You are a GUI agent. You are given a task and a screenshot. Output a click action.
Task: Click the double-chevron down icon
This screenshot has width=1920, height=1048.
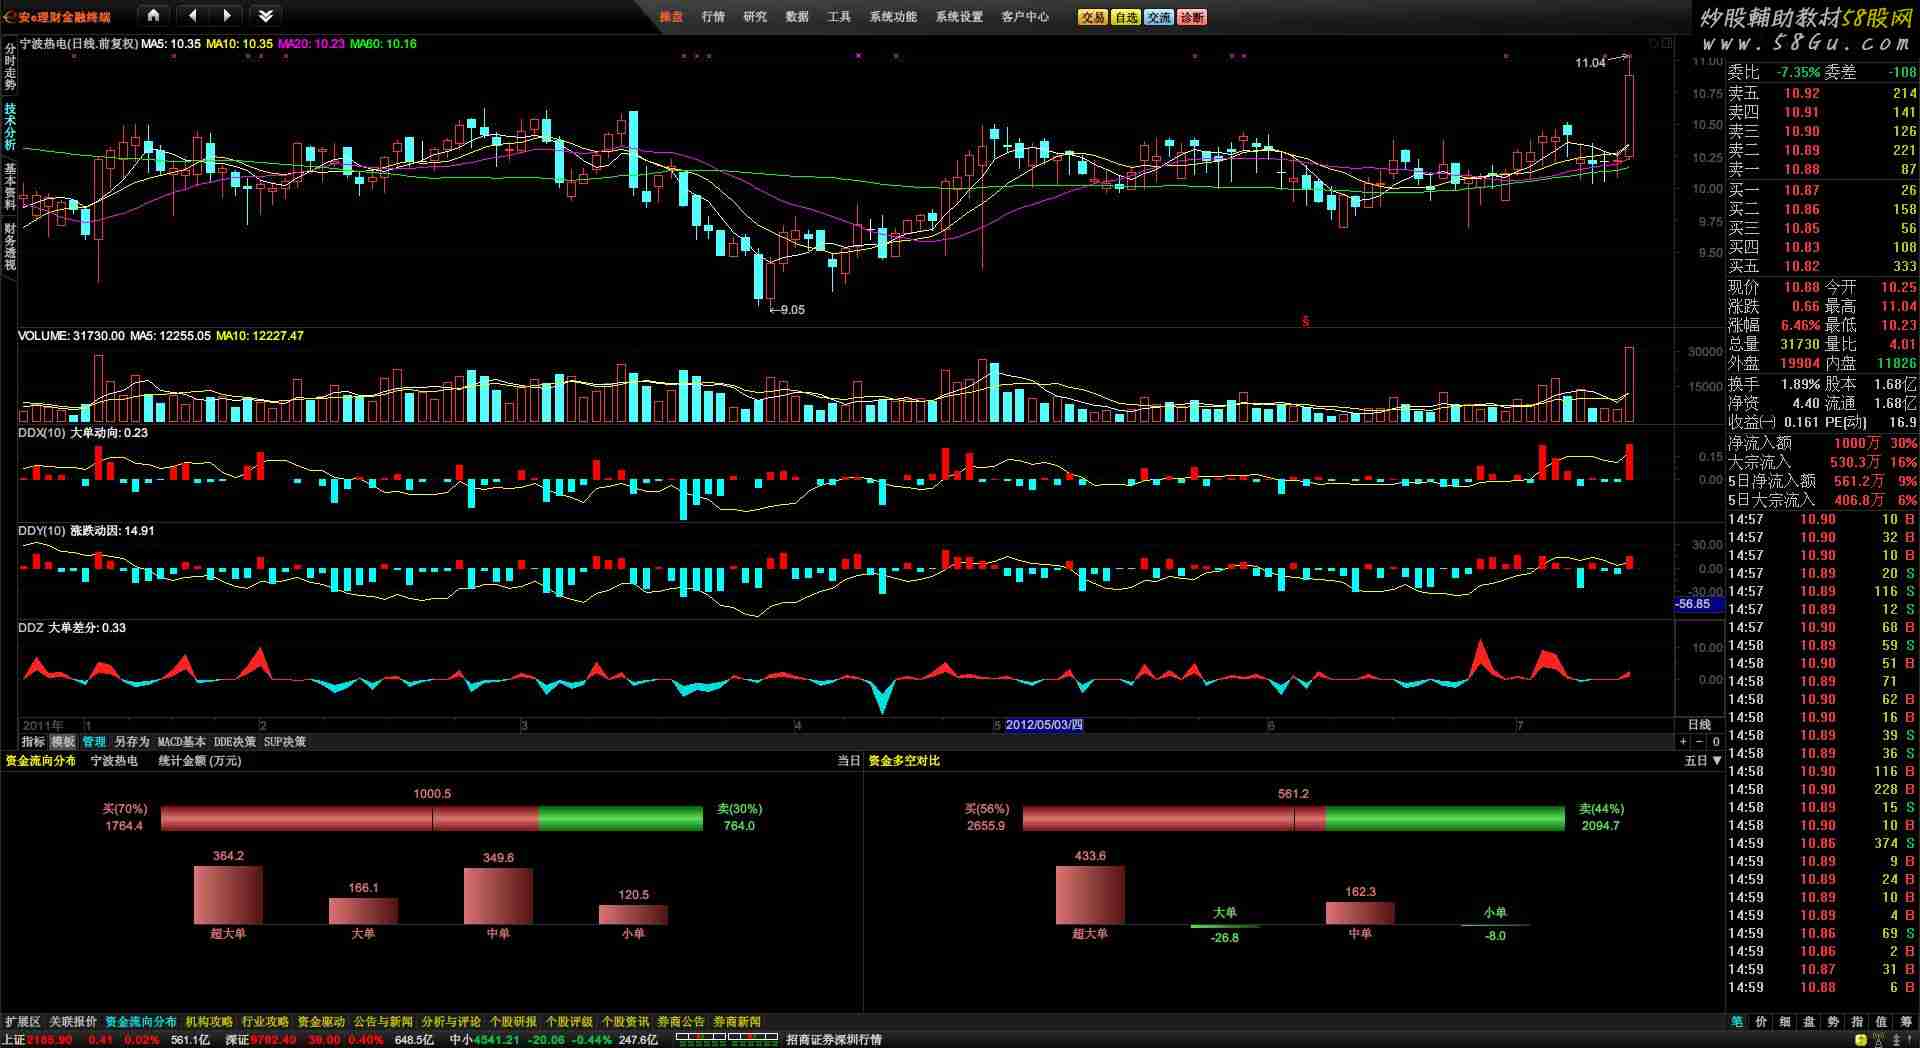[265, 16]
